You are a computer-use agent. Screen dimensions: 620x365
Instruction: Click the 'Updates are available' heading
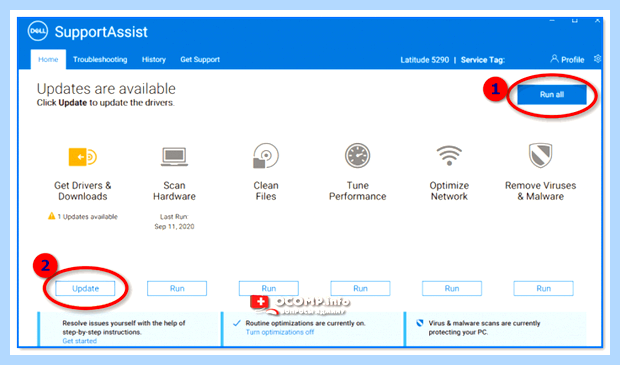pos(106,89)
